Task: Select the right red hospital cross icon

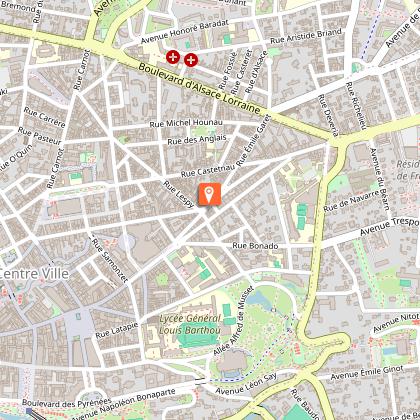Action: 191,60
